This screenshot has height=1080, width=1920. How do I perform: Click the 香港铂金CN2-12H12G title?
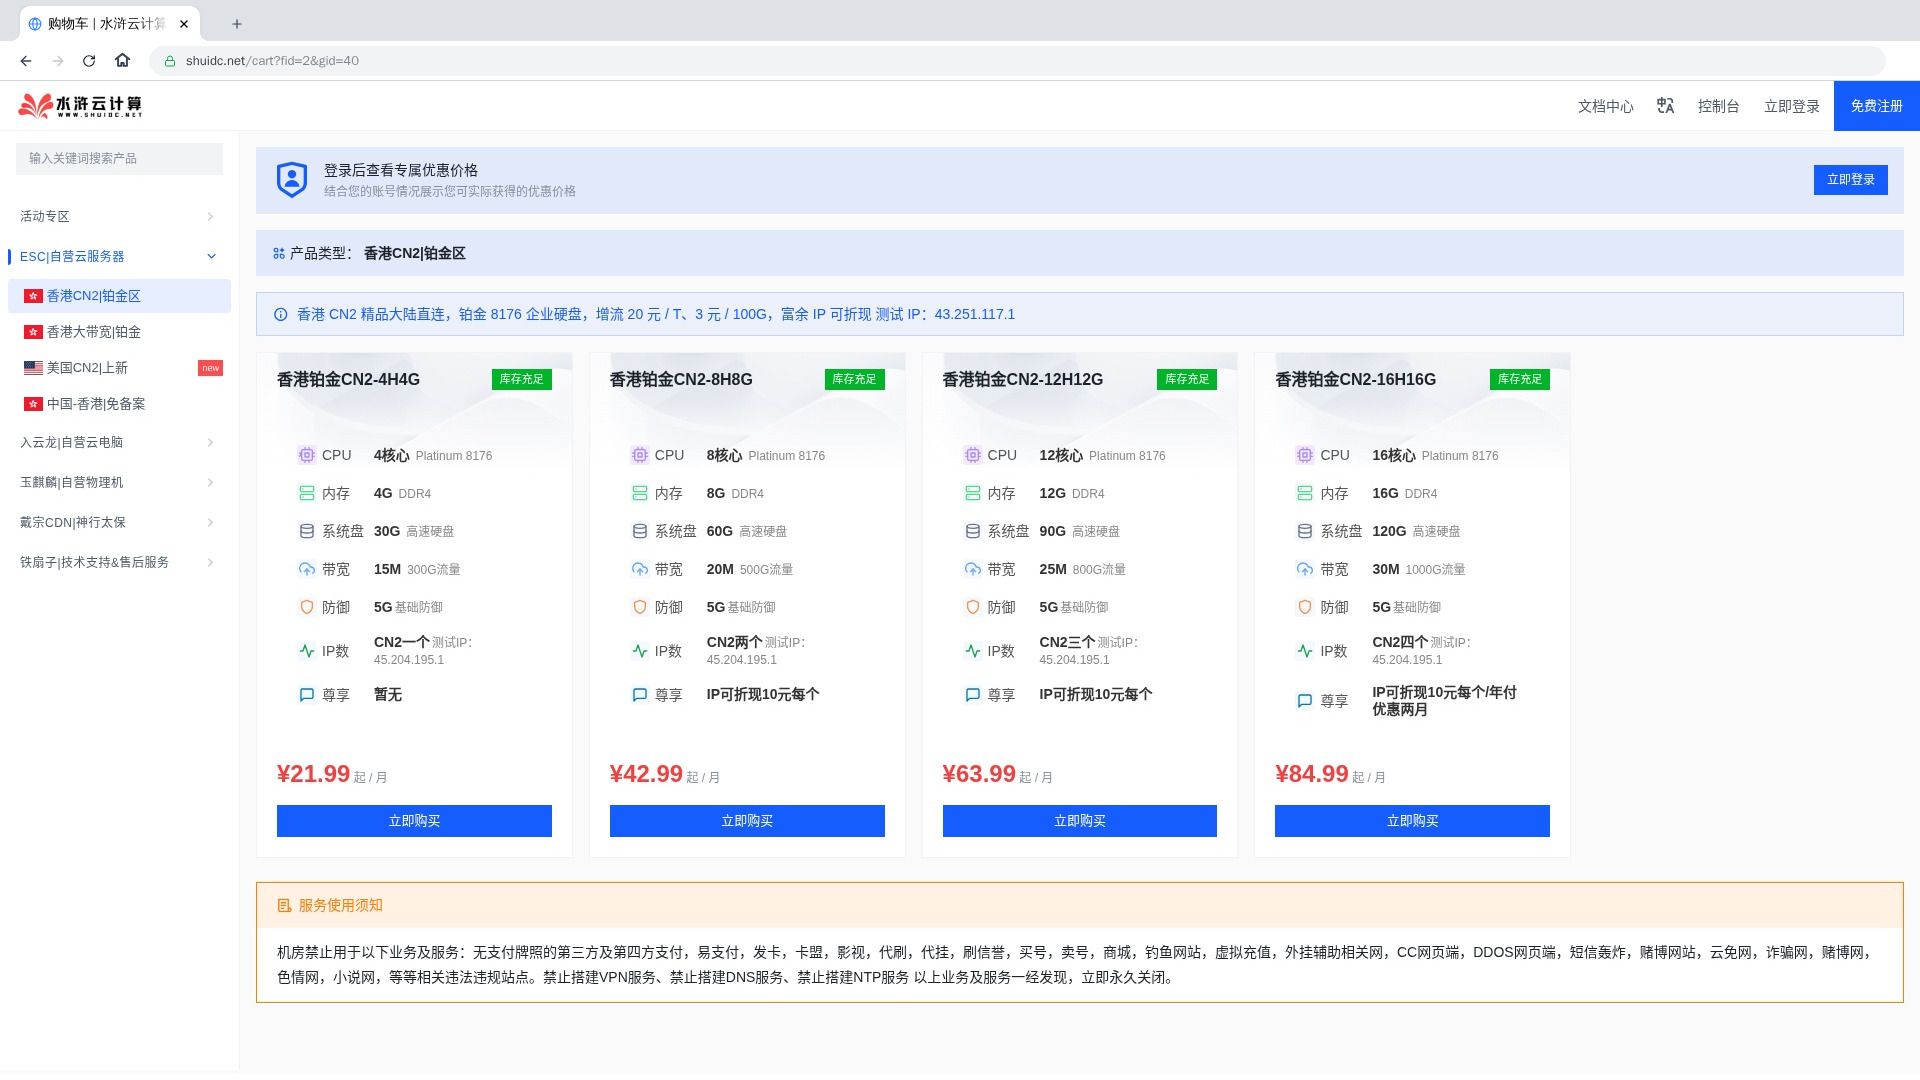pyautogui.click(x=1022, y=380)
